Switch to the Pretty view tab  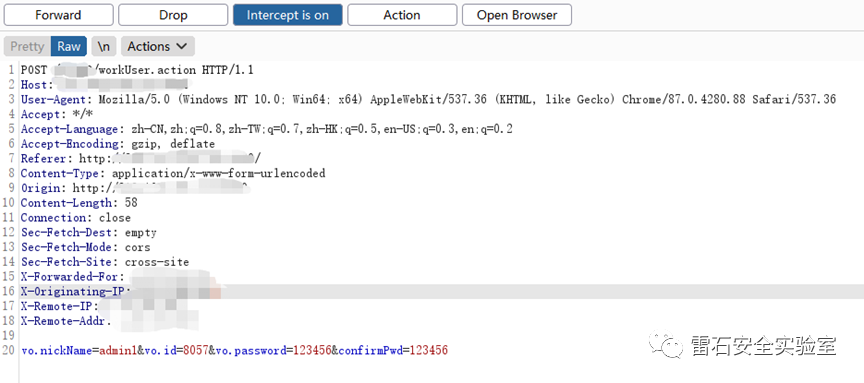point(27,46)
